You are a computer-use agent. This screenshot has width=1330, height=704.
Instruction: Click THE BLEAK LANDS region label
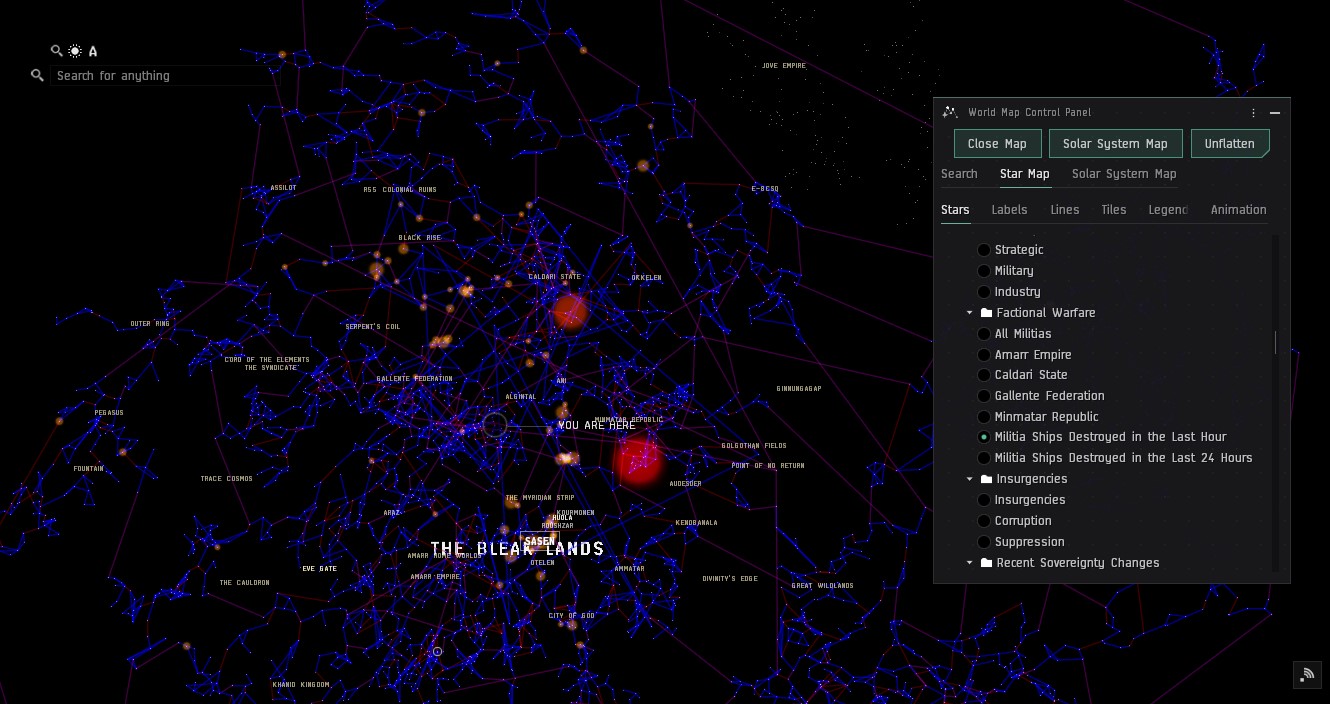click(517, 549)
